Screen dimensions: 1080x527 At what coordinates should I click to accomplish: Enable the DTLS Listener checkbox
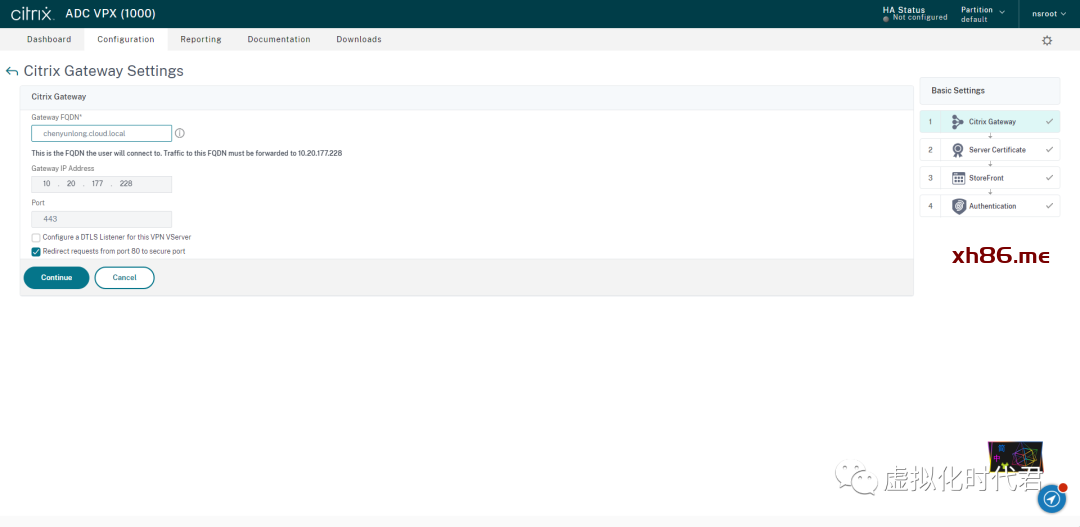(36, 238)
